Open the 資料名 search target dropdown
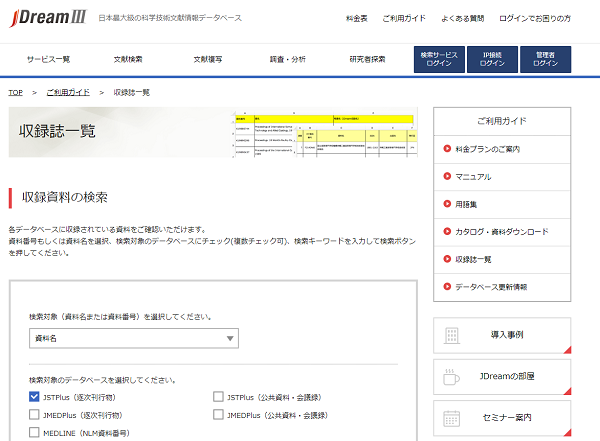The width and height of the screenshot is (600, 441). [x=133, y=339]
